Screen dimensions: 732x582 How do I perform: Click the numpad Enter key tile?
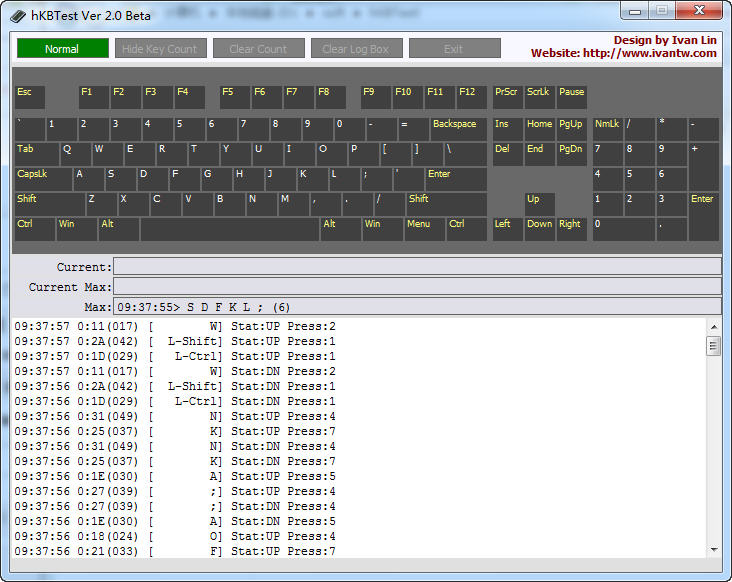tap(703, 216)
